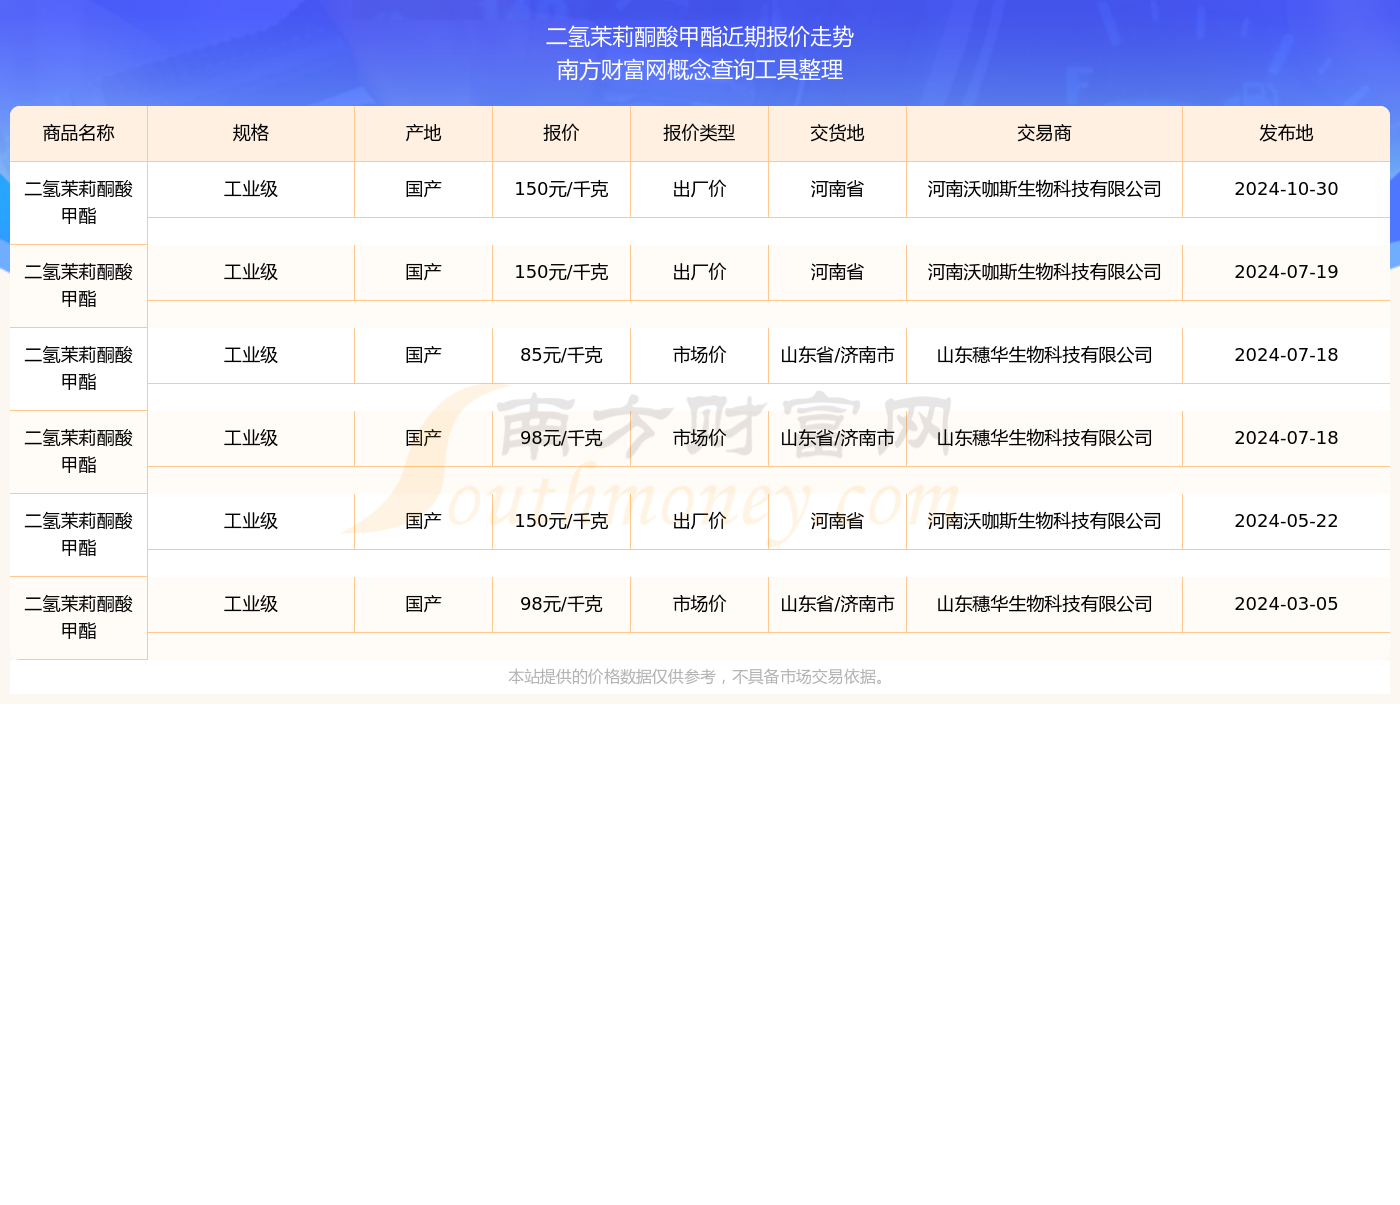Click 市场价 in the 85元/千克 row

pos(700,355)
